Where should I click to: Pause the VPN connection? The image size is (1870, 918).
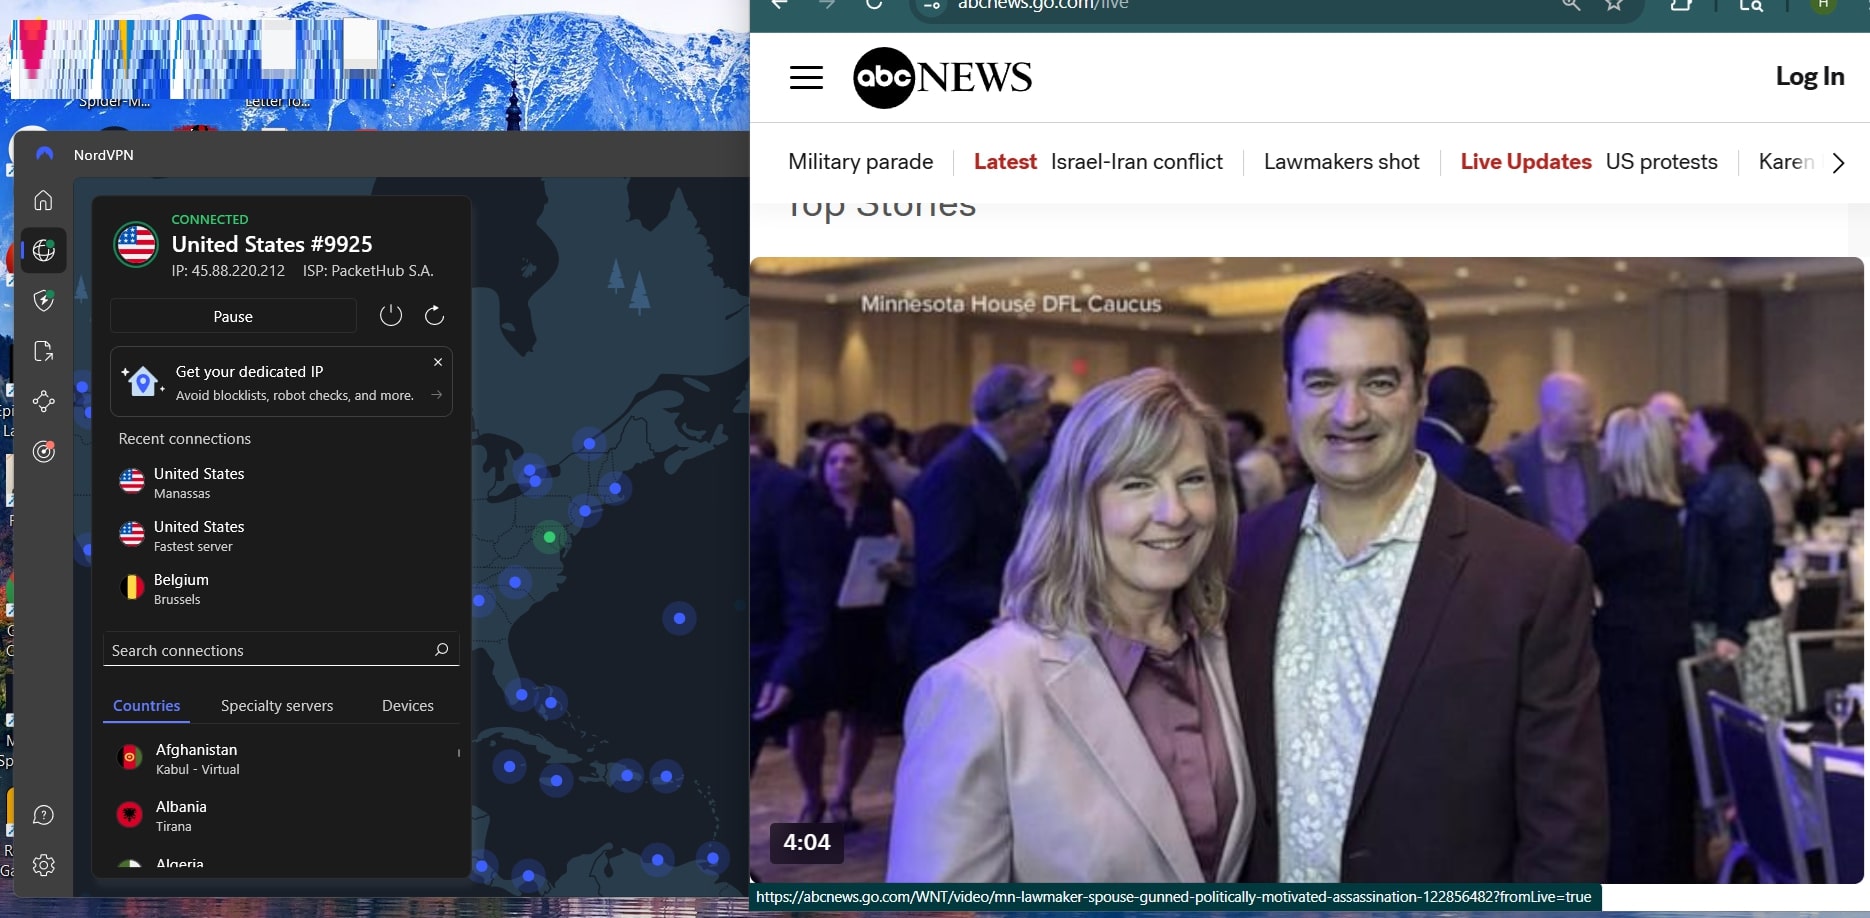(233, 315)
